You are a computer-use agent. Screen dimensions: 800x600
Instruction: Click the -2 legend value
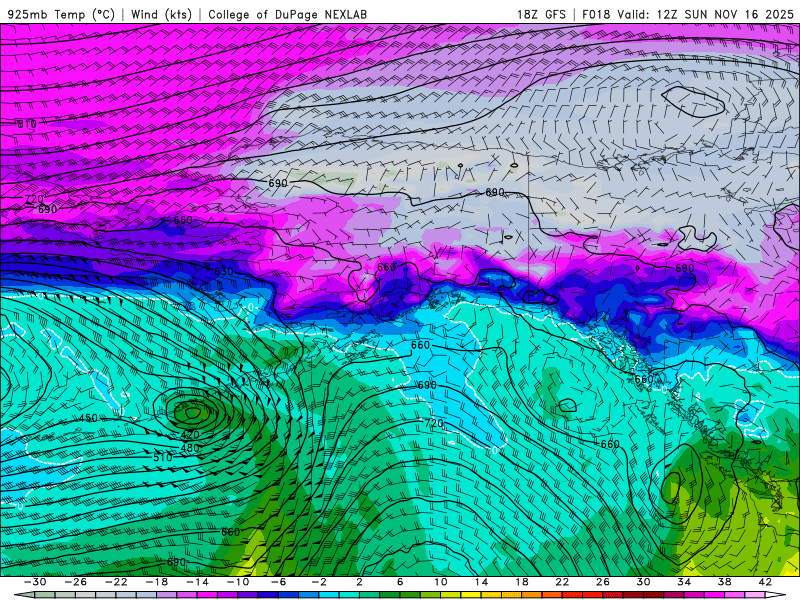click(x=319, y=582)
